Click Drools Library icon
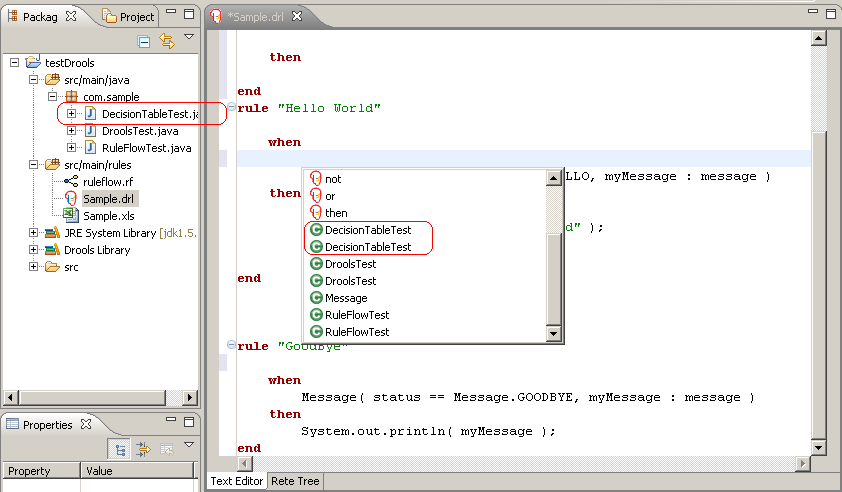Viewport: 842px width, 492px height. point(52,250)
